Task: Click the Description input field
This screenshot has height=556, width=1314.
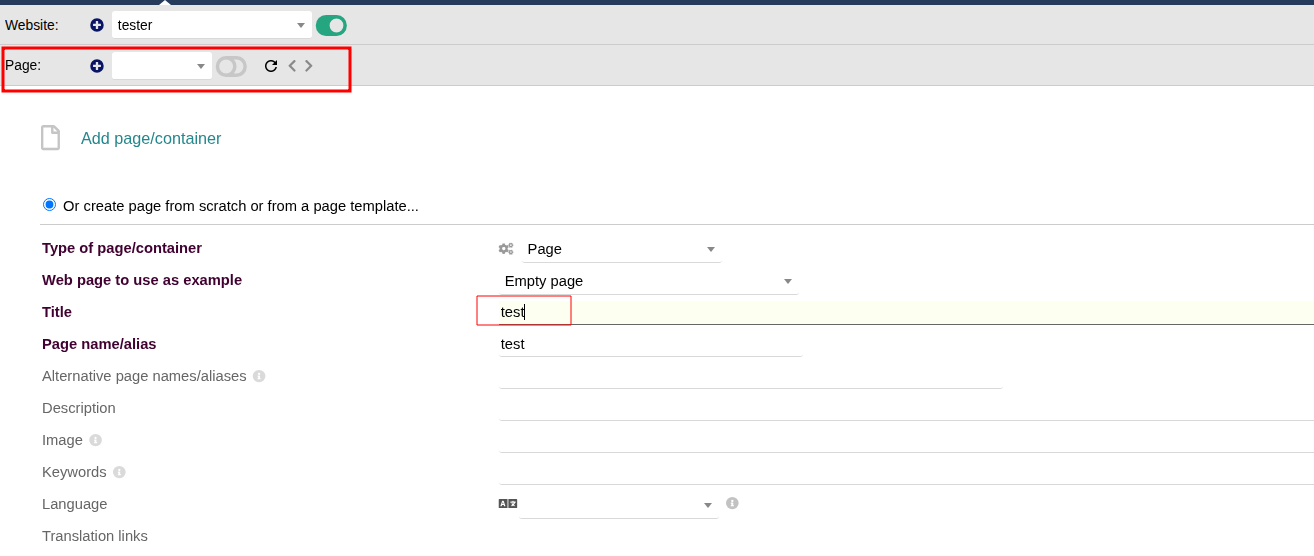Action: [900, 408]
